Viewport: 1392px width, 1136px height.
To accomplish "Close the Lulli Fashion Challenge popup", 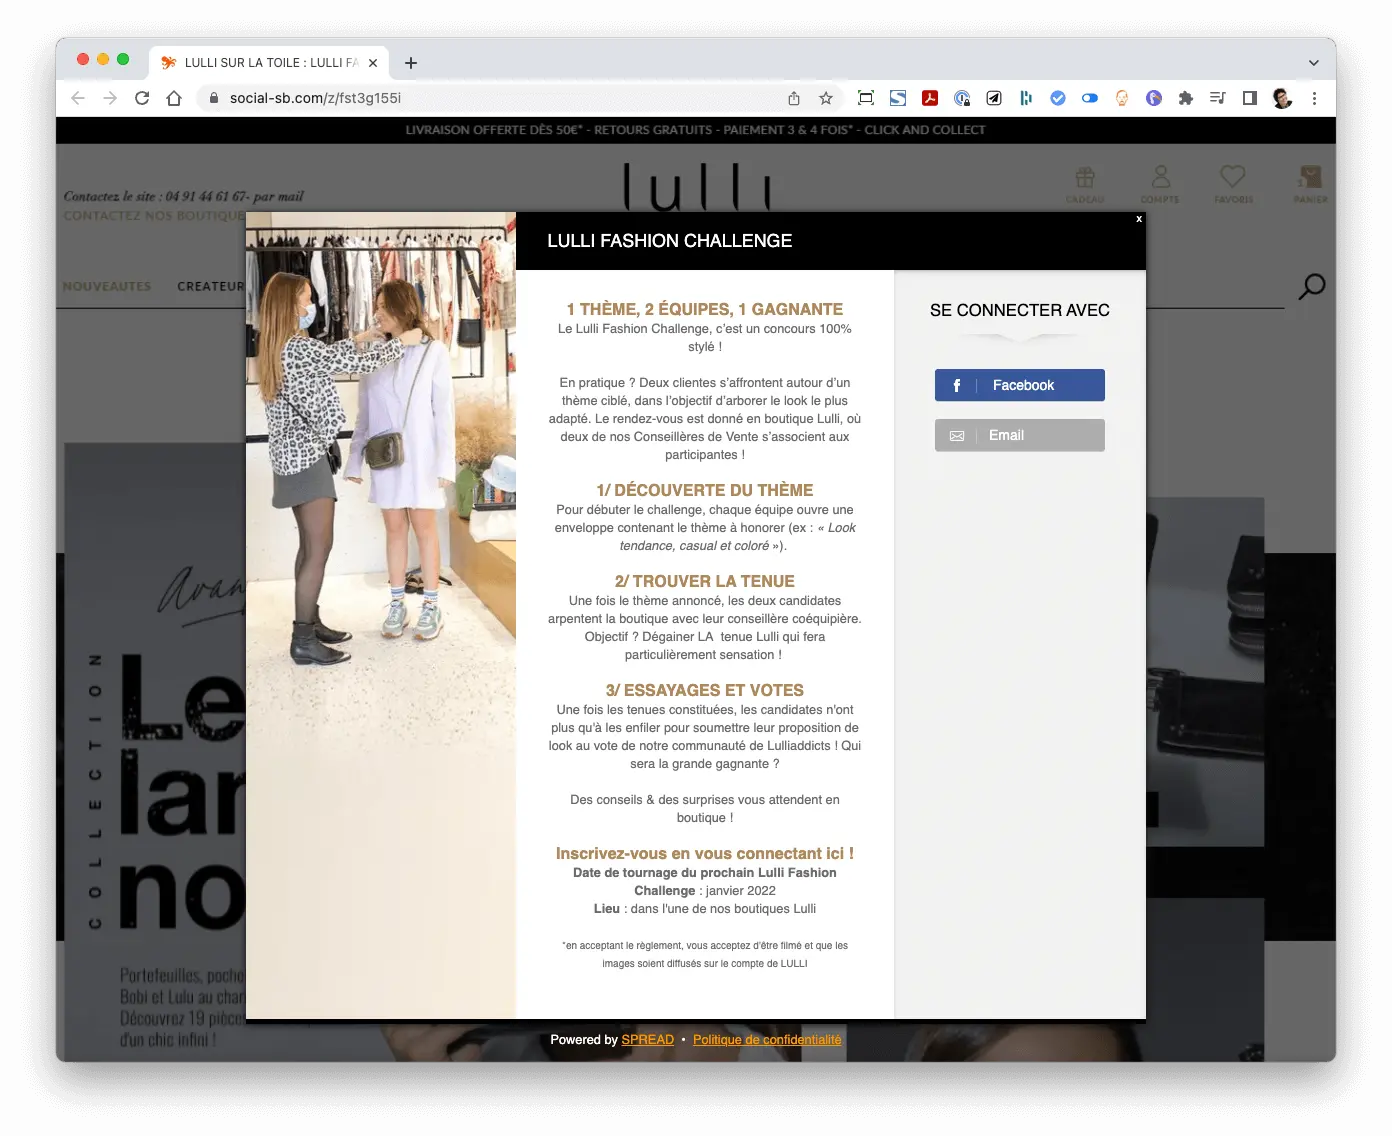I will click(x=1138, y=219).
